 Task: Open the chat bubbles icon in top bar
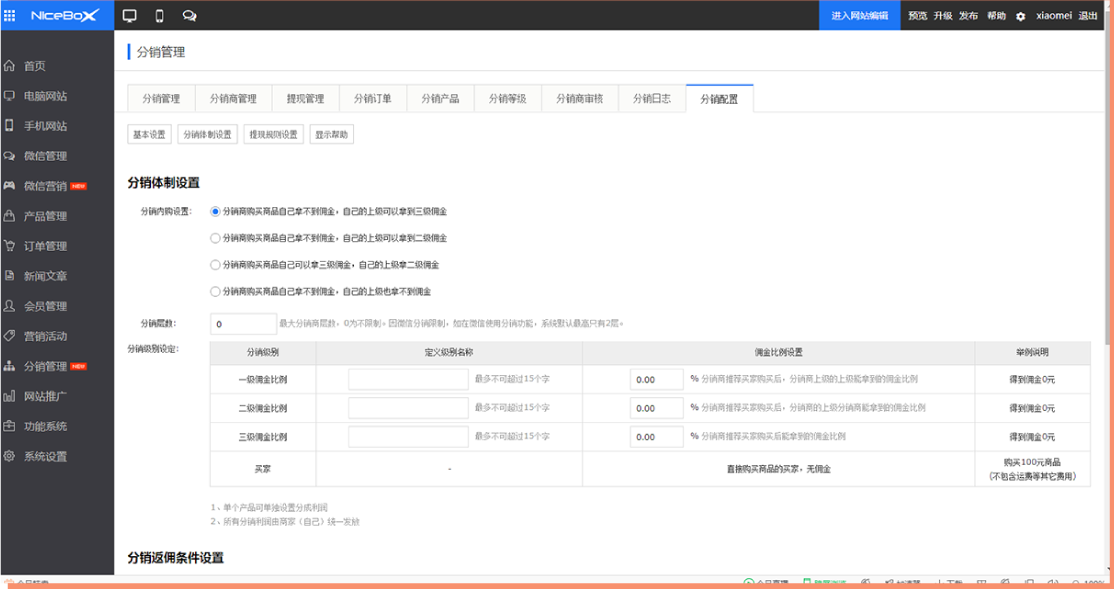click(x=189, y=16)
